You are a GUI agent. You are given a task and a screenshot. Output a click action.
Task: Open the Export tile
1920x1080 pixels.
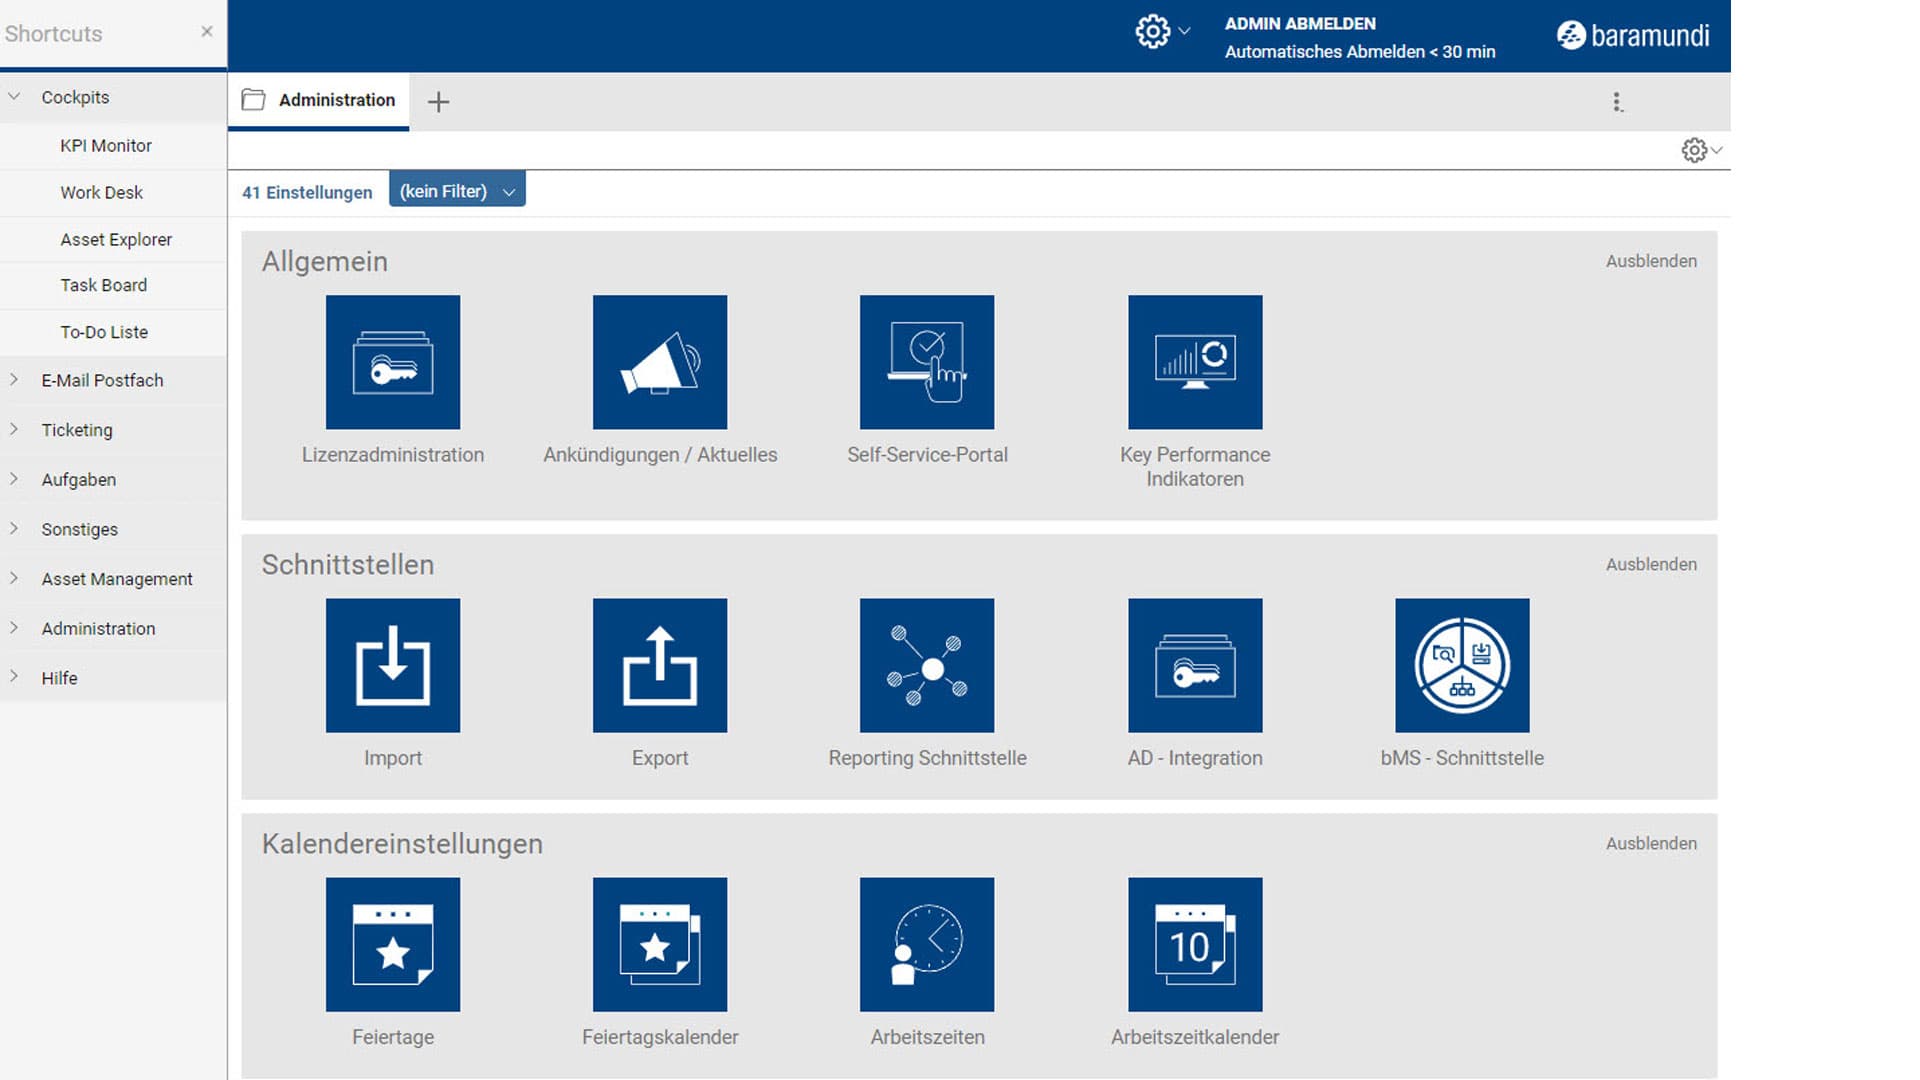coord(660,665)
